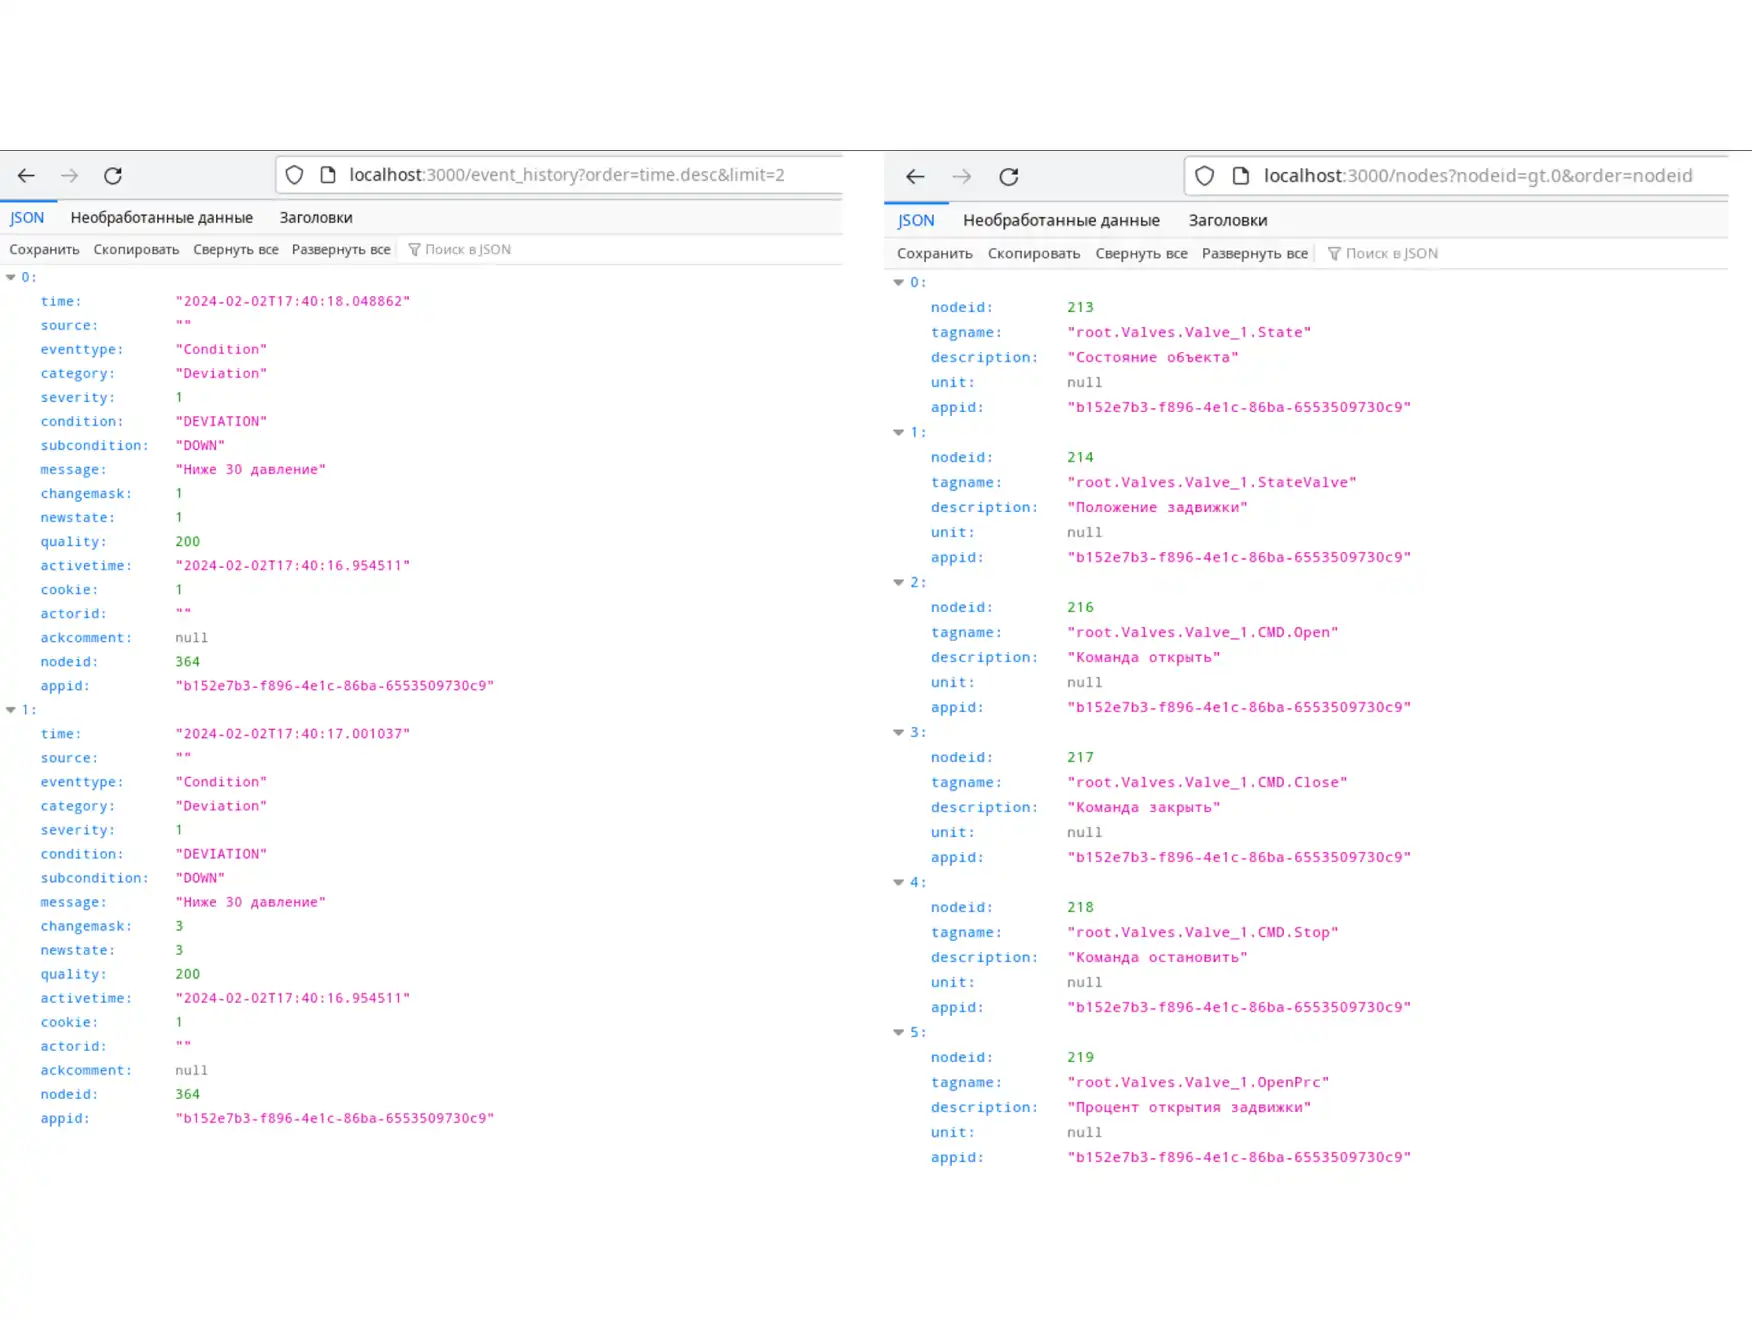The image size is (1752, 1320).
Task: Click the shield icon in right address bar
Action: [x=1205, y=176]
